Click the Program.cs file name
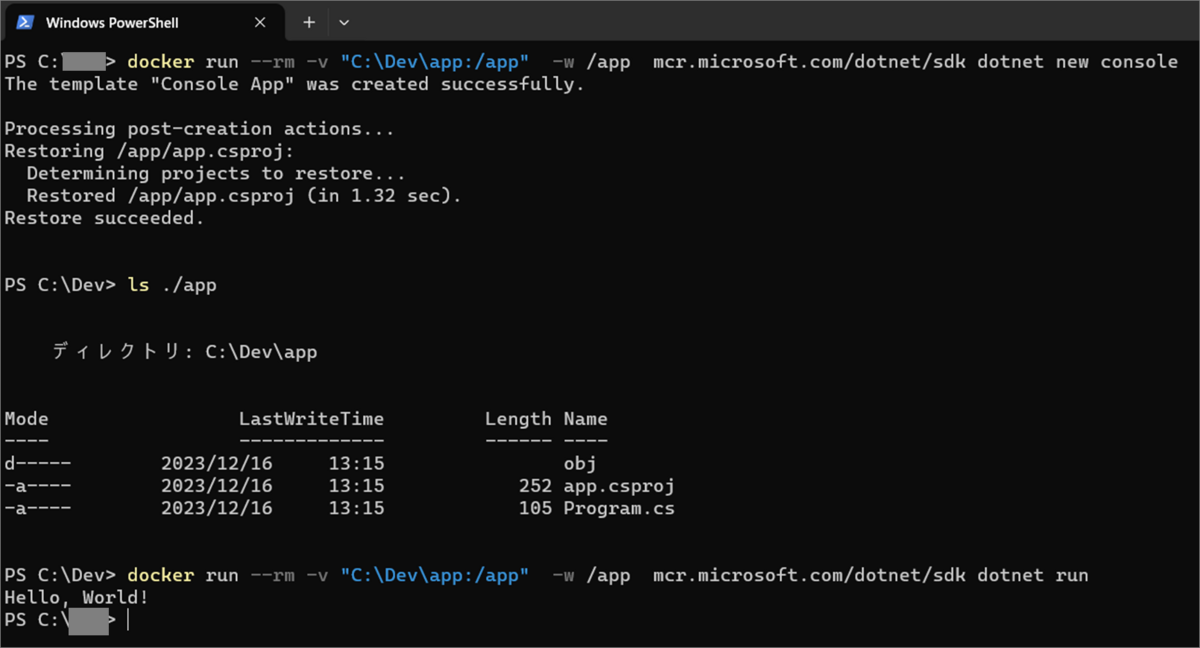The width and height of the screenshot is (1200, 648). coord(618,509)
